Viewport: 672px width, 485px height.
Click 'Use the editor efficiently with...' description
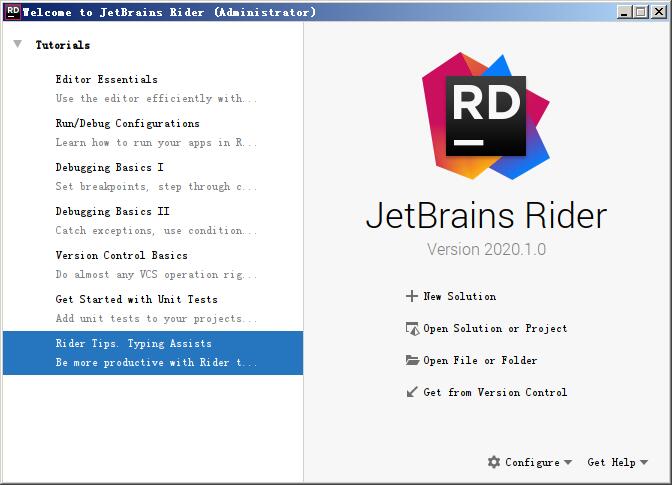156,99
